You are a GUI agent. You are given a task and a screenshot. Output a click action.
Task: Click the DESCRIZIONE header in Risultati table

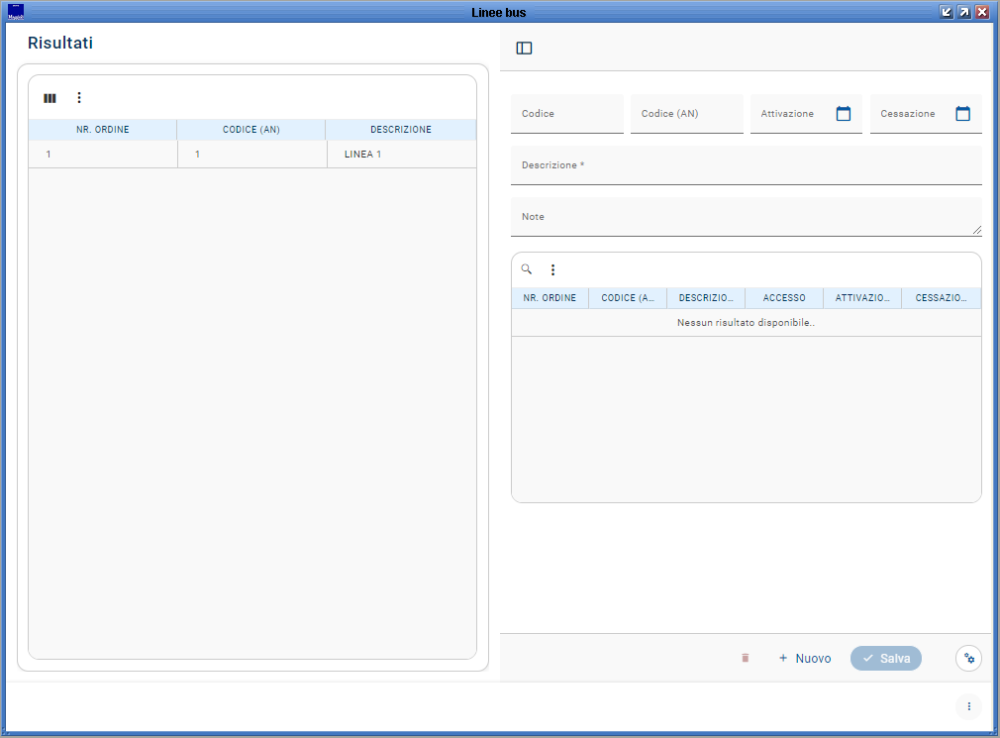400,130
